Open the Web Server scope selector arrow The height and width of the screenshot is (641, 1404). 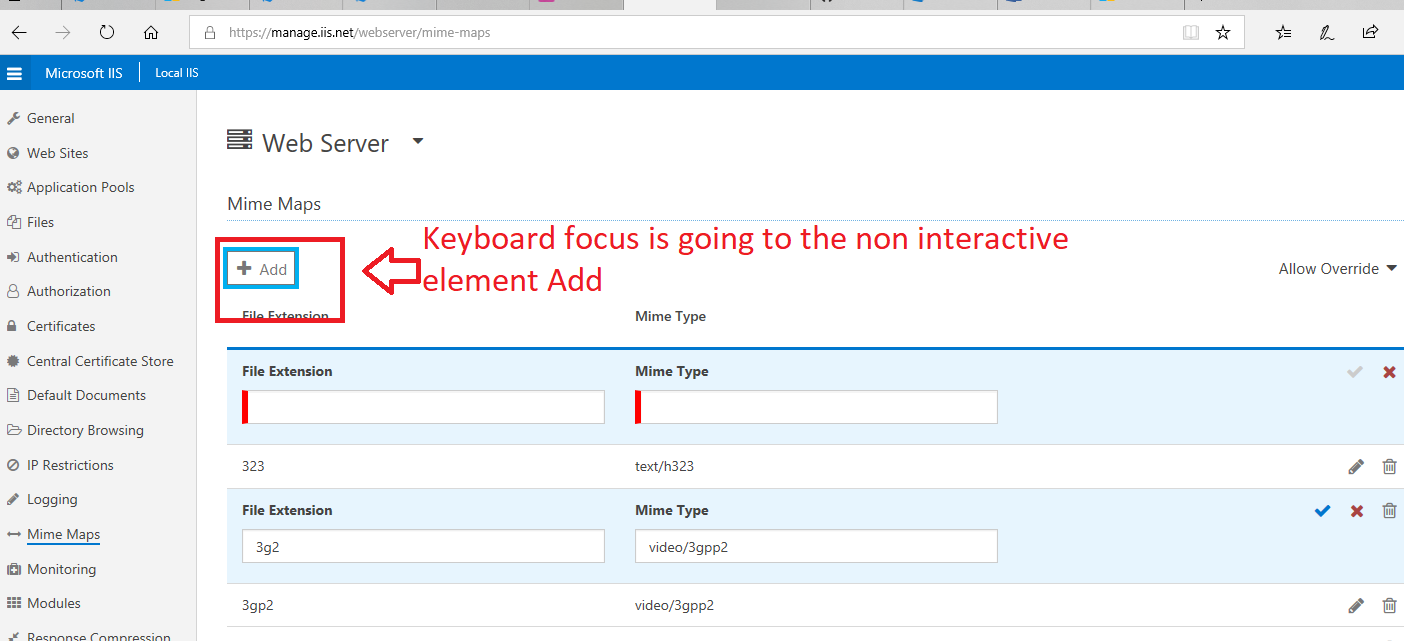click(x=417, y=141)
